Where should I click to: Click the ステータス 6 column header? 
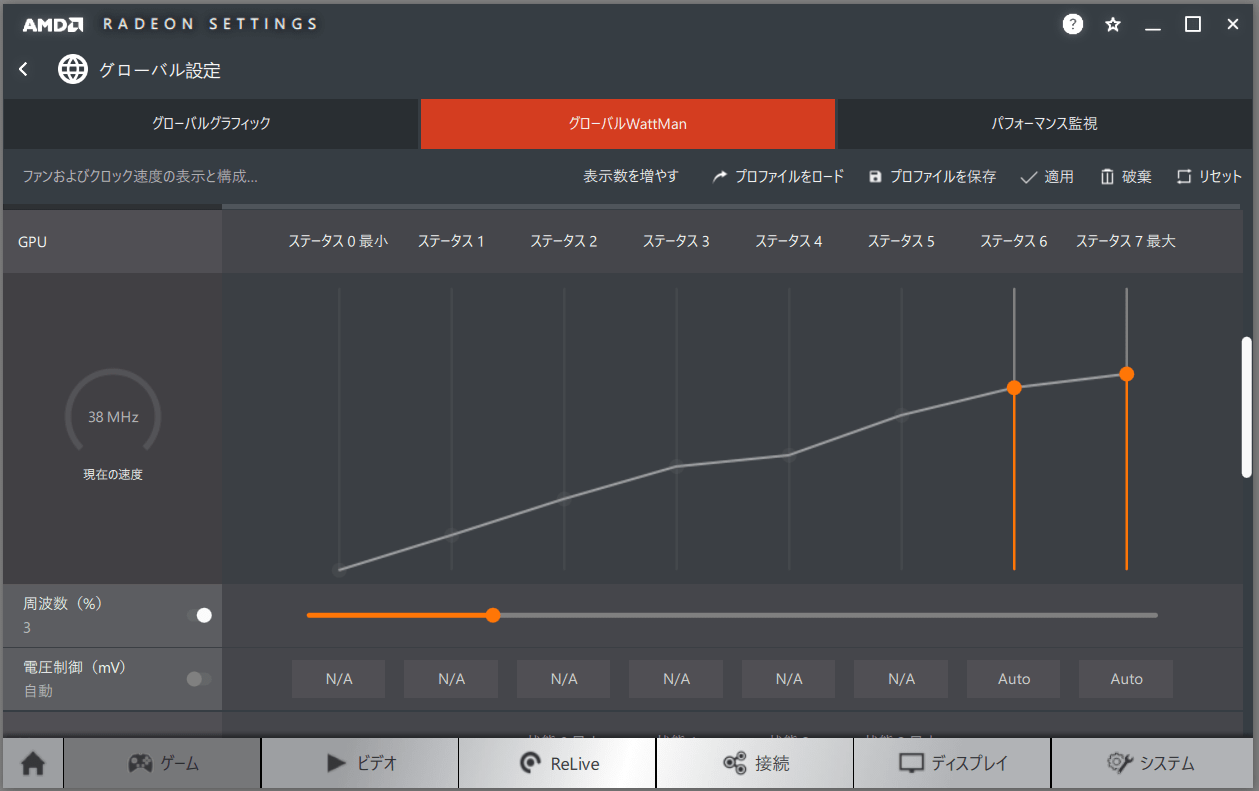click(x=1014, y=241)
